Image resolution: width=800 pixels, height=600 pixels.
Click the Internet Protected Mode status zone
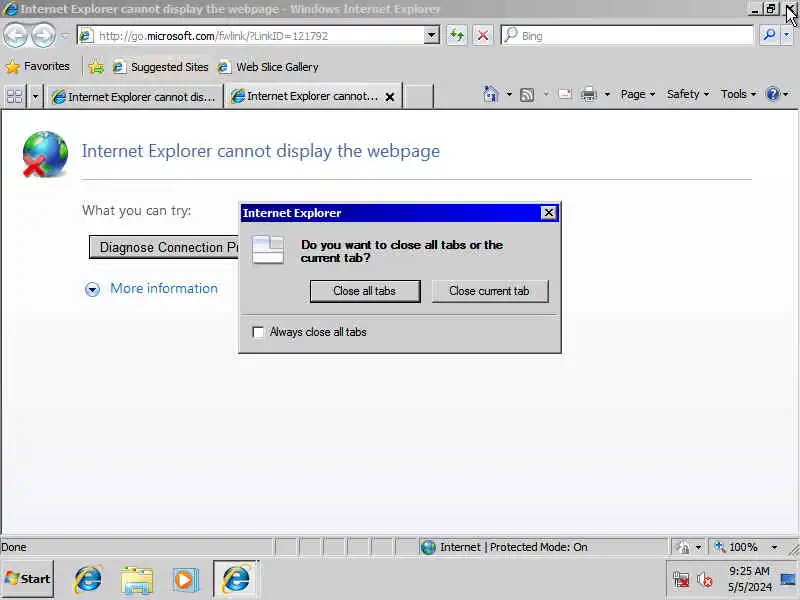pos(543,547)
